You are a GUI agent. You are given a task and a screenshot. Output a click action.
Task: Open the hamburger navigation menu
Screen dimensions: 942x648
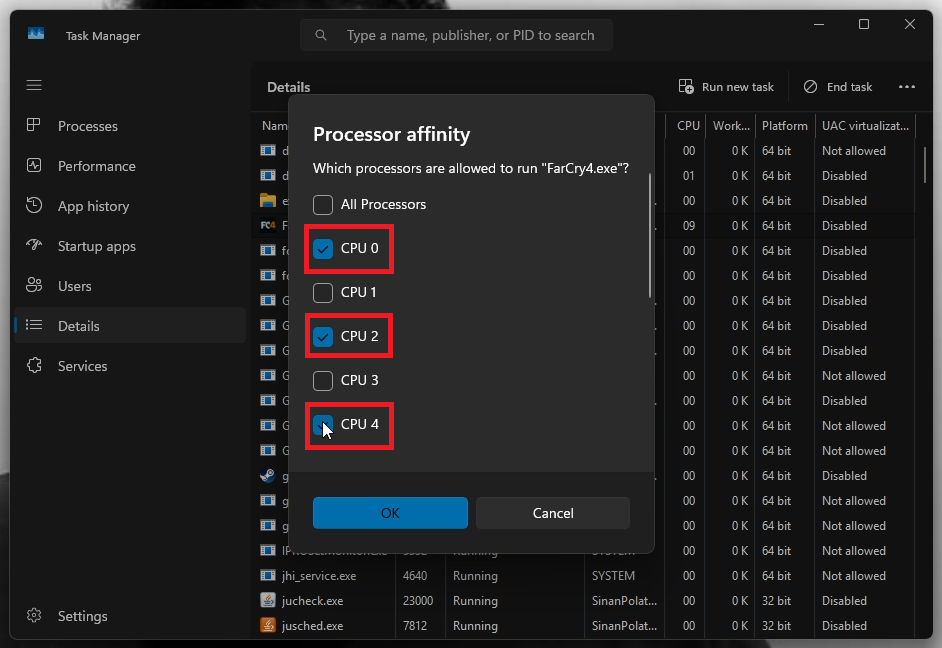[34, 85]
